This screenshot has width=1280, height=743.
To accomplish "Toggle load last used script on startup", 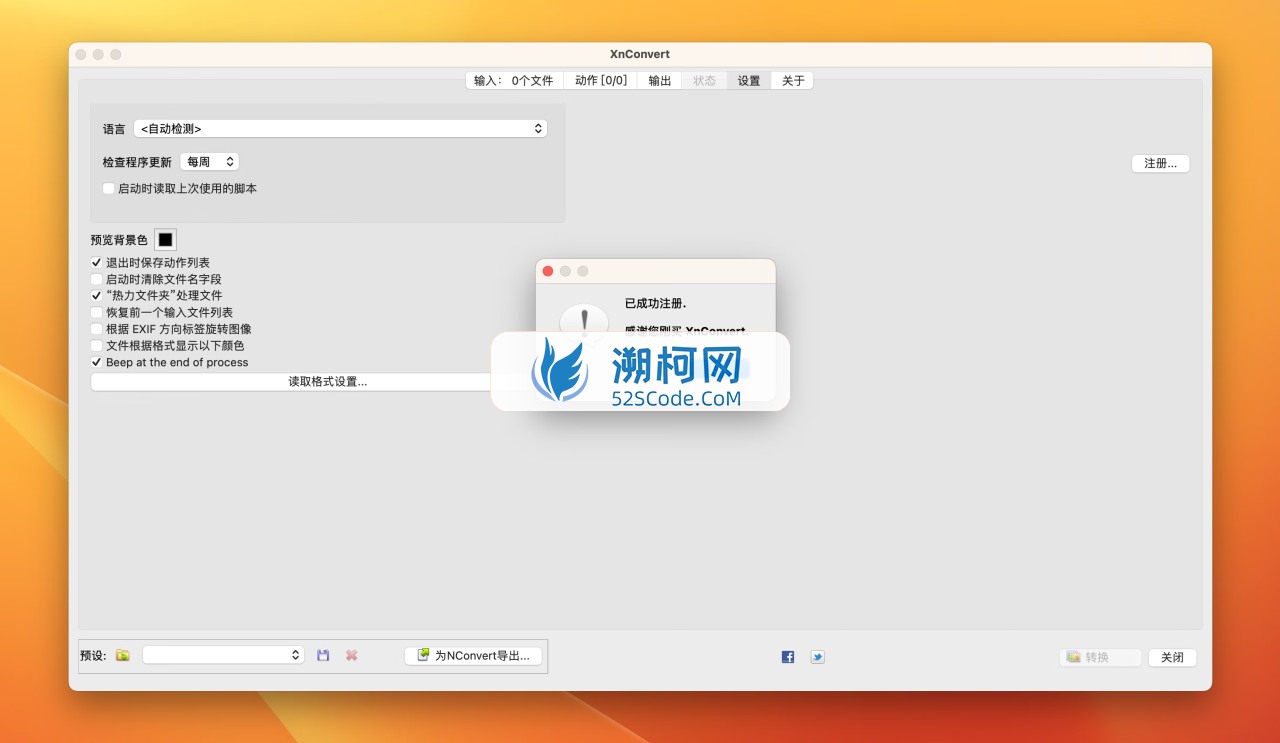I will (109, 188).
